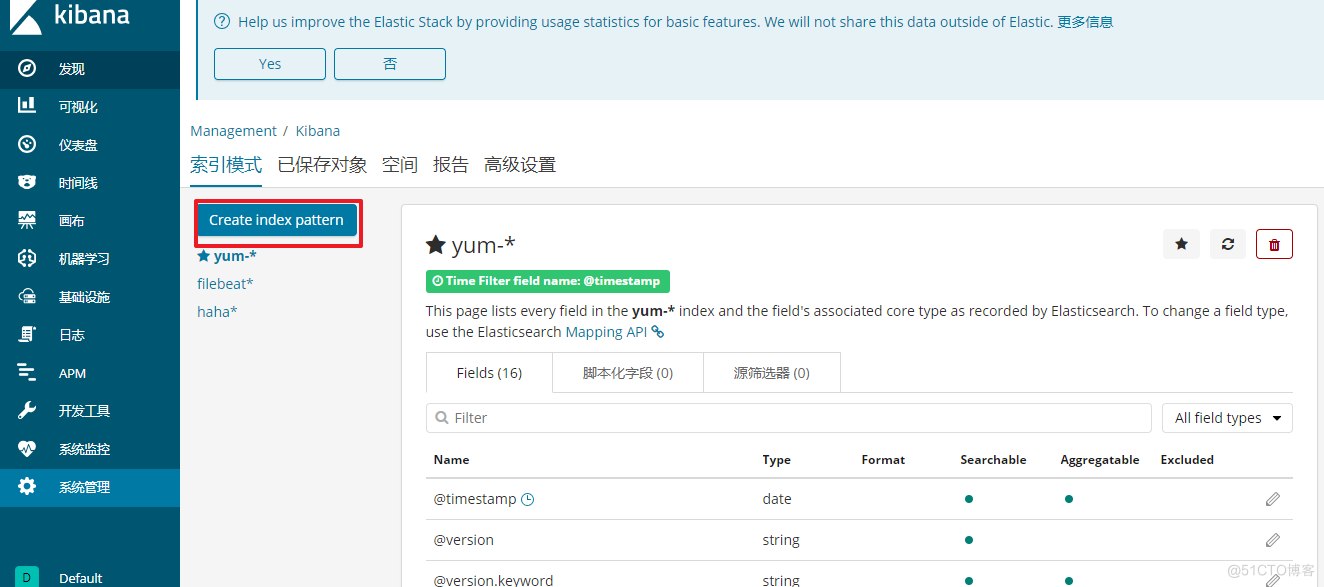Open the 报告 tab
This screenshot has height=587, width=1324.
coord(451,165)
